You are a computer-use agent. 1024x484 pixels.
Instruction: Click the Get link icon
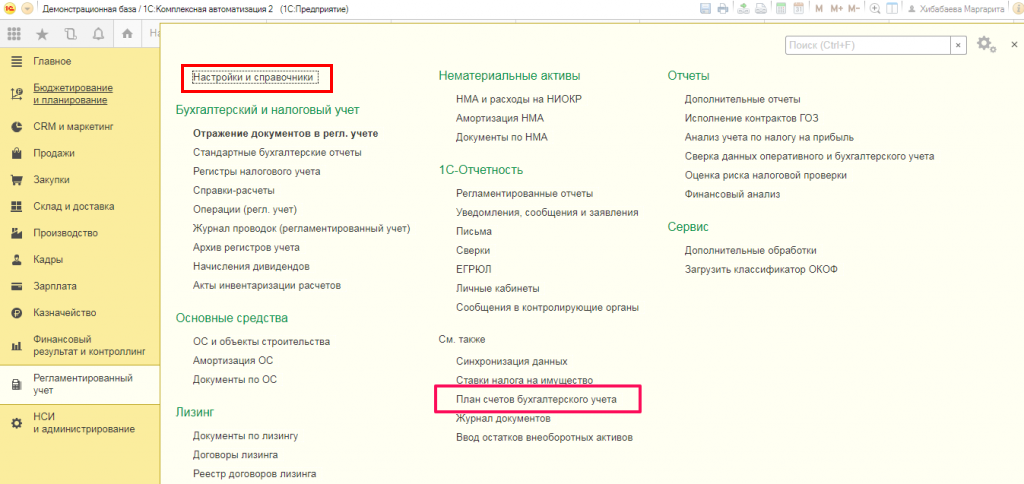click(744, 9)
